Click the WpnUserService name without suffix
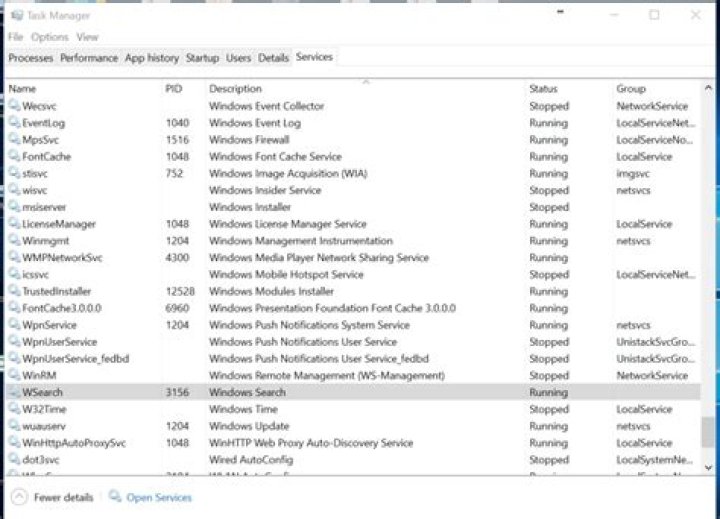The width and height of the screenshot is (720, 519). [59, 342]
